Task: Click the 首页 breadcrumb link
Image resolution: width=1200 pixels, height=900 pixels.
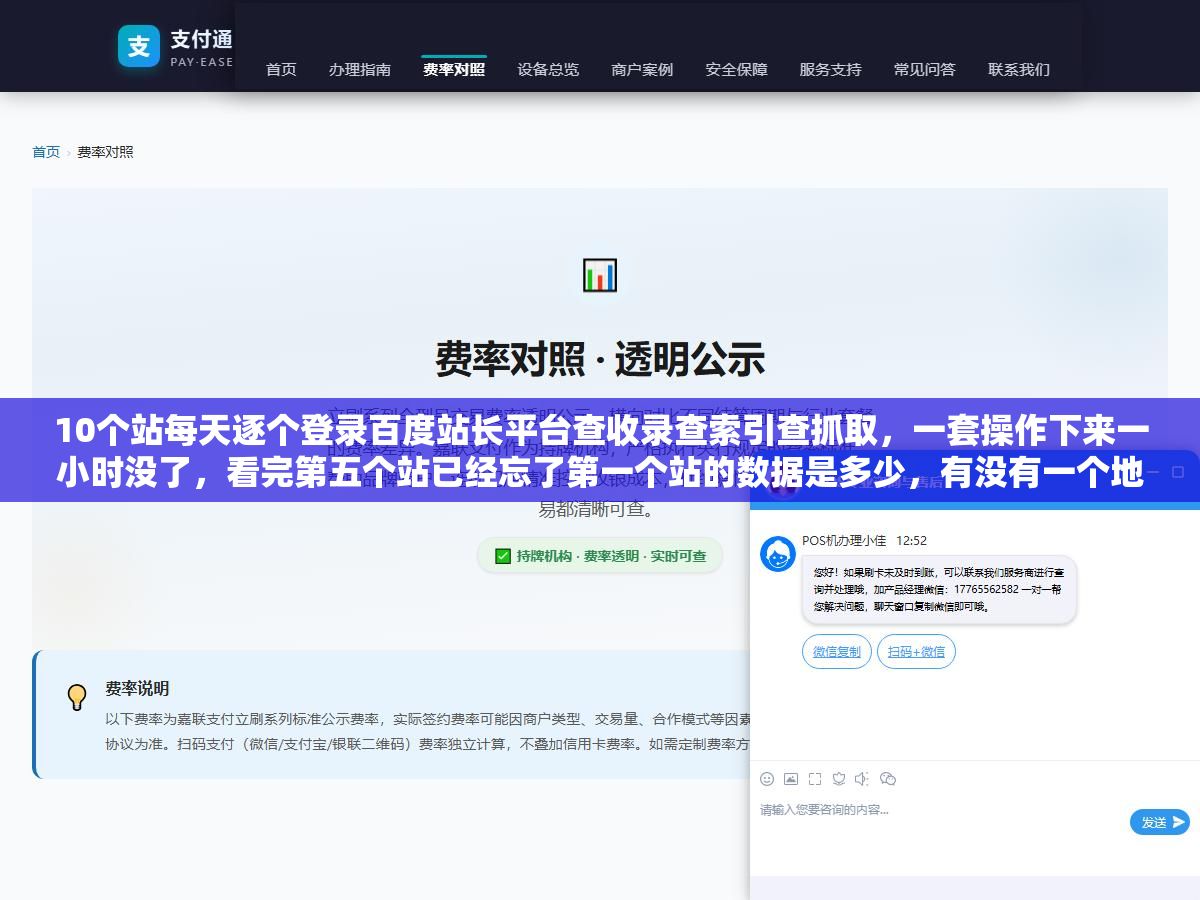Action: (46, 152)
